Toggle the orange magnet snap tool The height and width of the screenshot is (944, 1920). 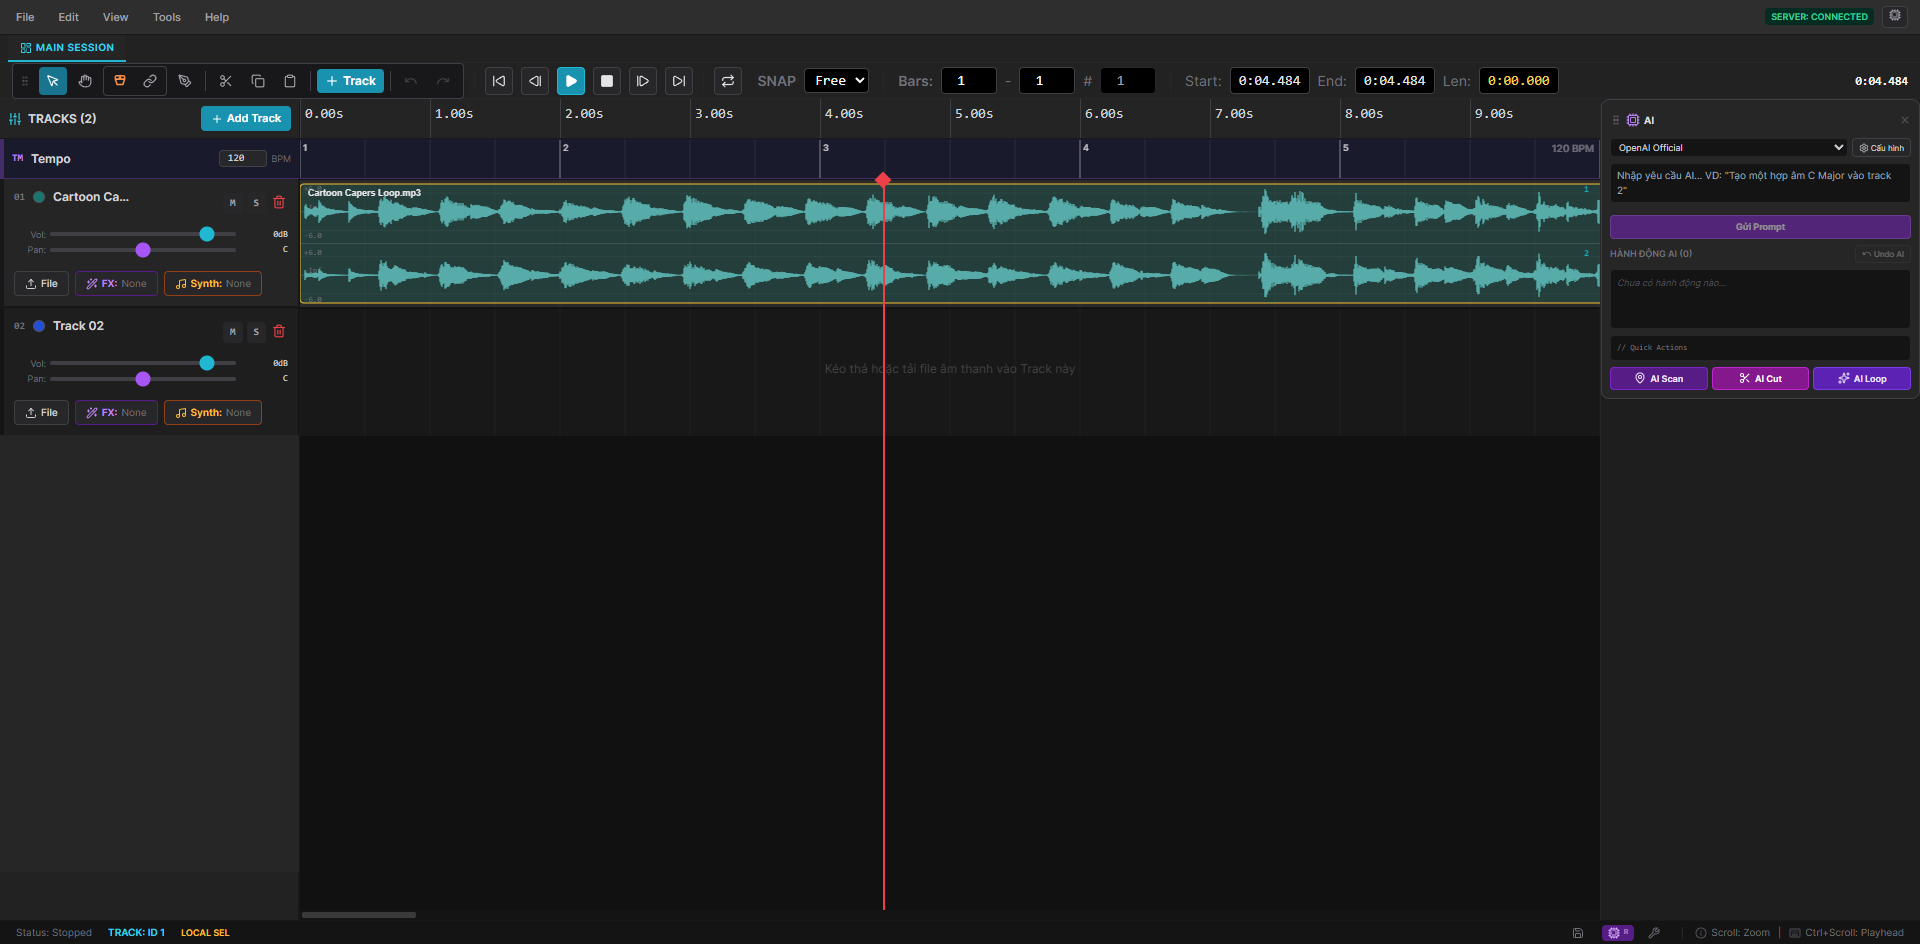pos(120,81)
